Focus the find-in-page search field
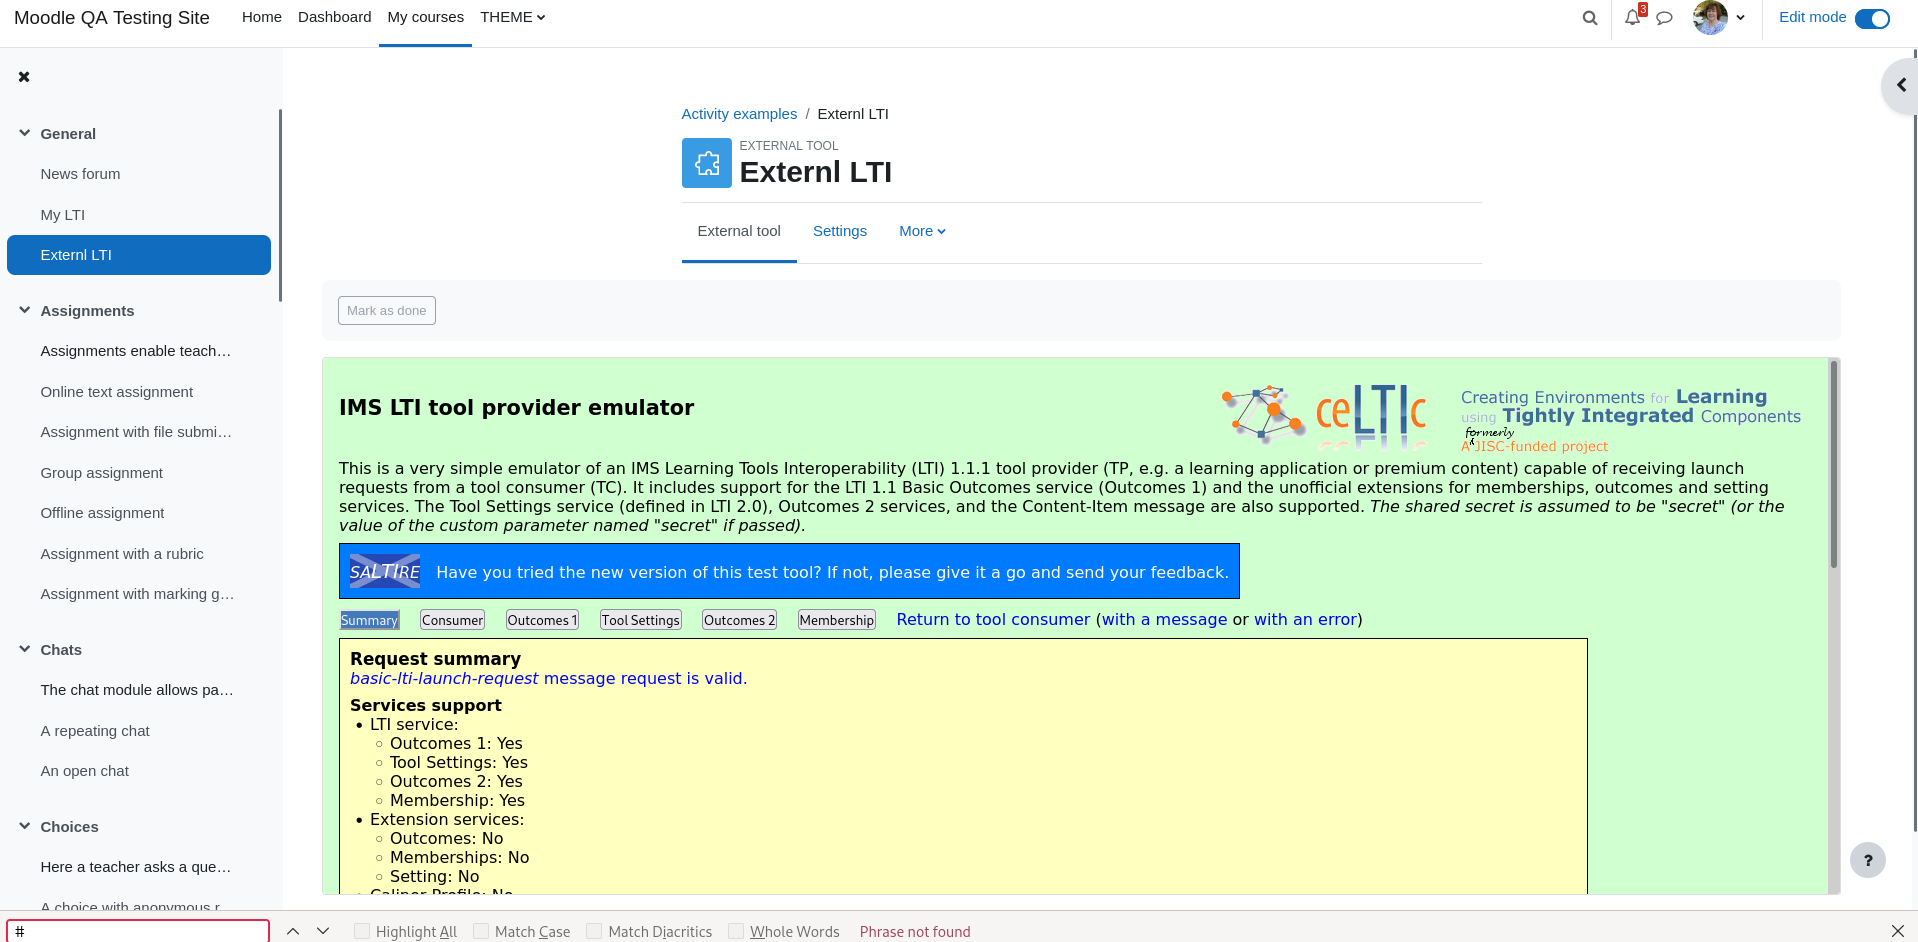Viewport: 1918px width, 942px height. coord(138,931)
